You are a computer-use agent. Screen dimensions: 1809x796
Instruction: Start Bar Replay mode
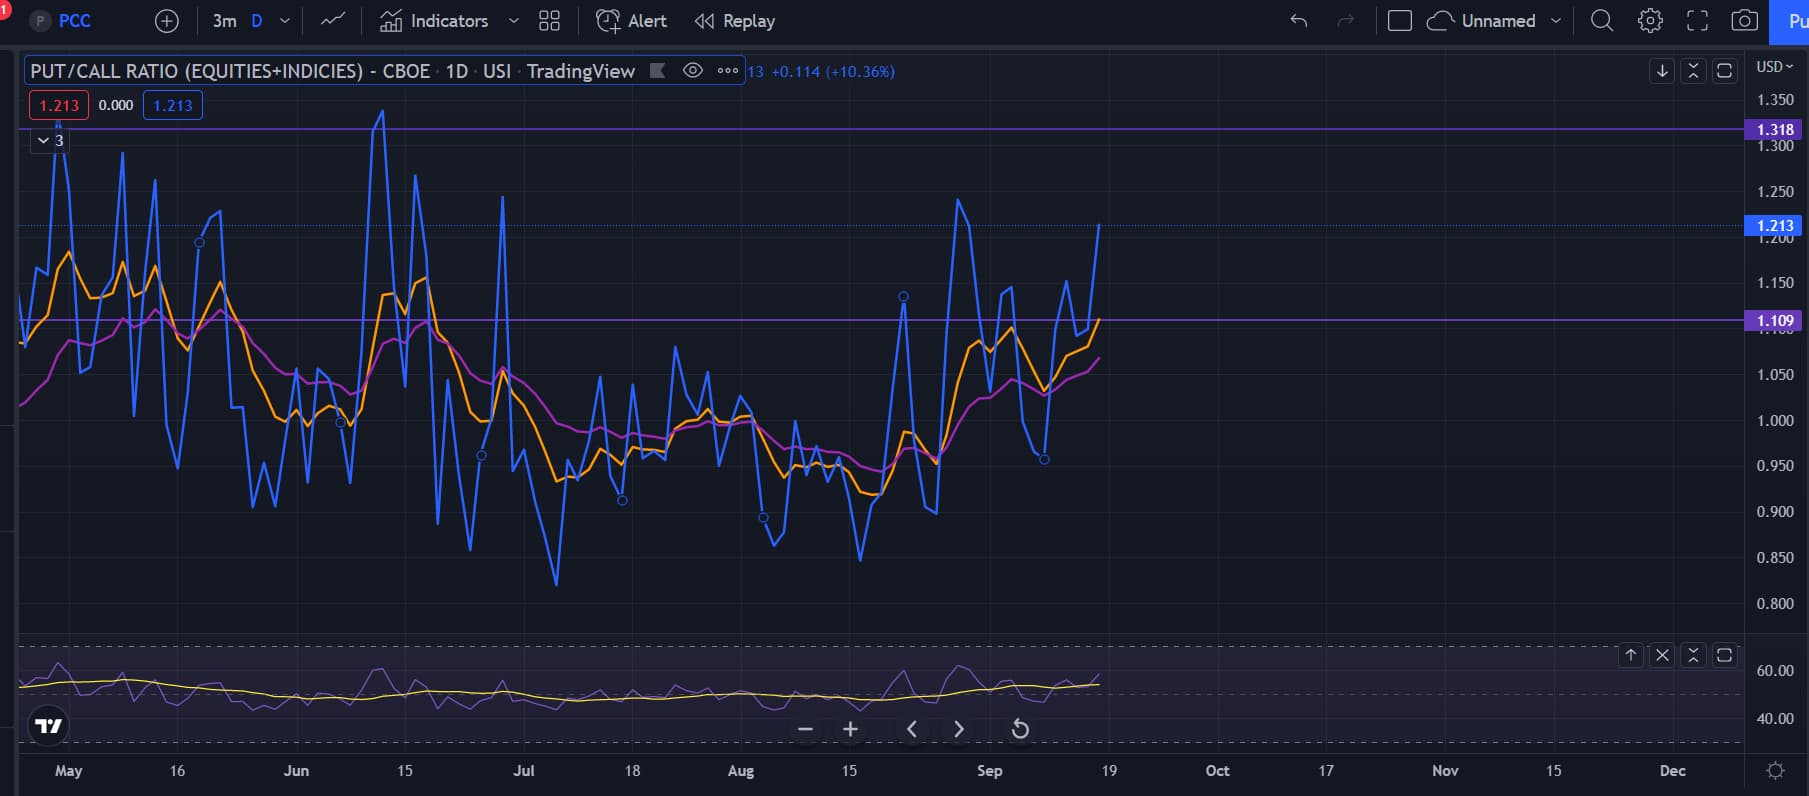(735, 21)
